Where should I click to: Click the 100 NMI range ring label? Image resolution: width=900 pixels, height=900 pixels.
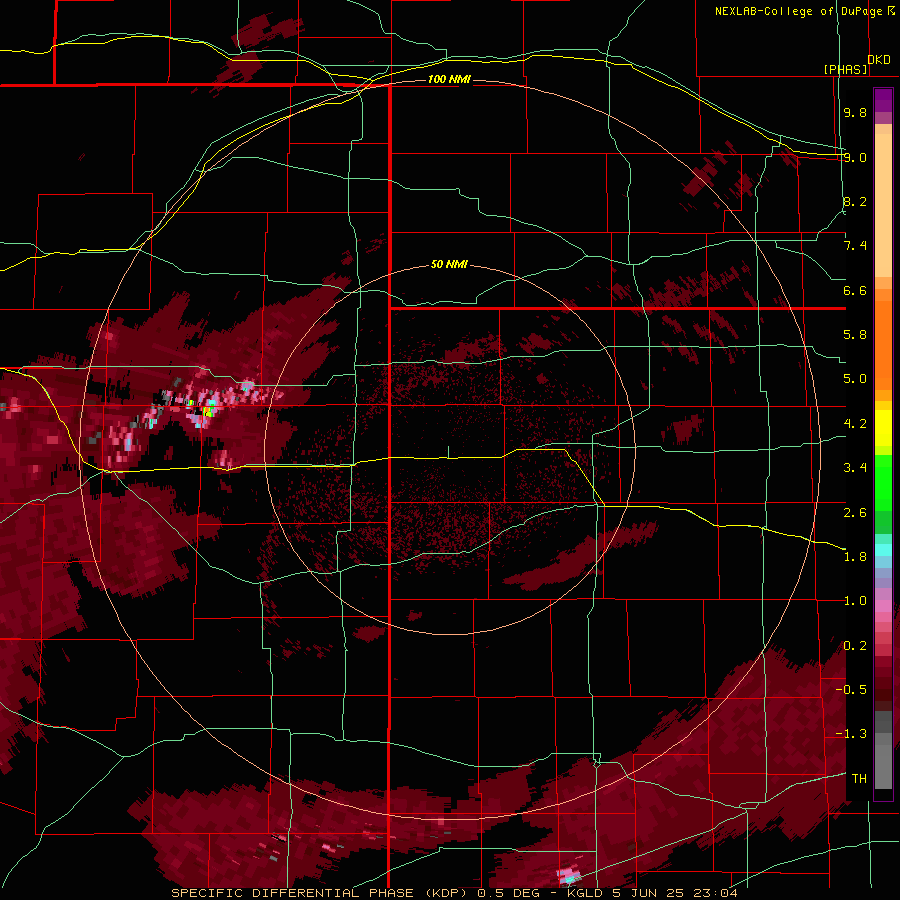(x=449, y=79)
